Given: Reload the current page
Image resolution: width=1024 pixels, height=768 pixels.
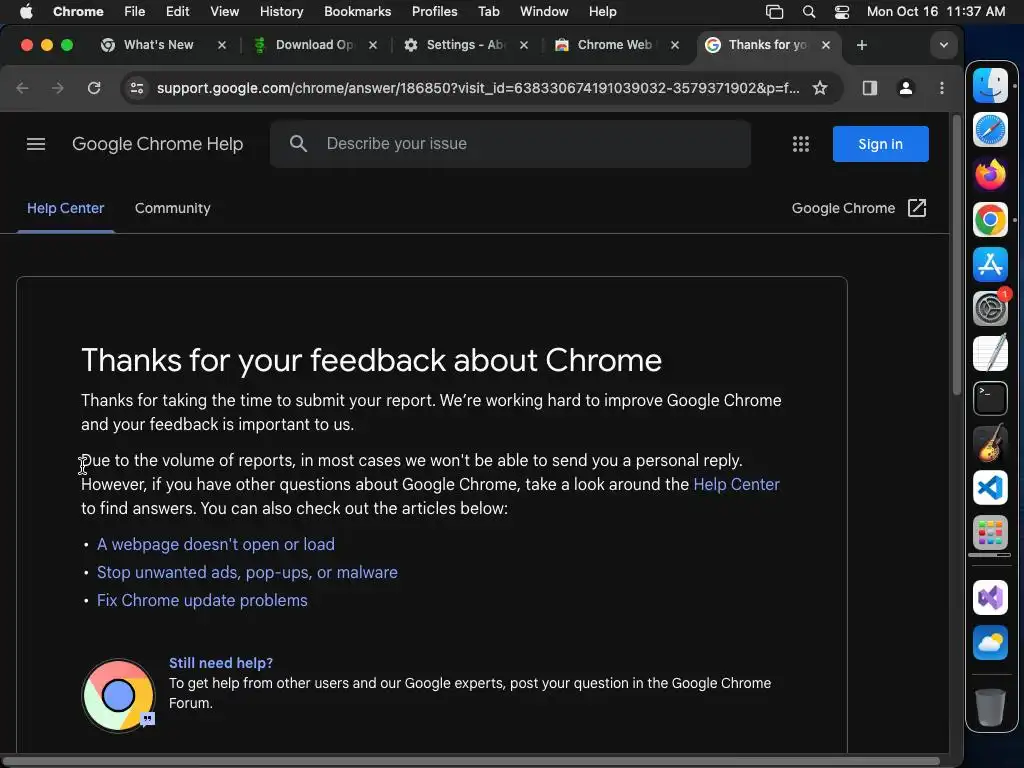Looking at the screenshot, I should point(94,88).
